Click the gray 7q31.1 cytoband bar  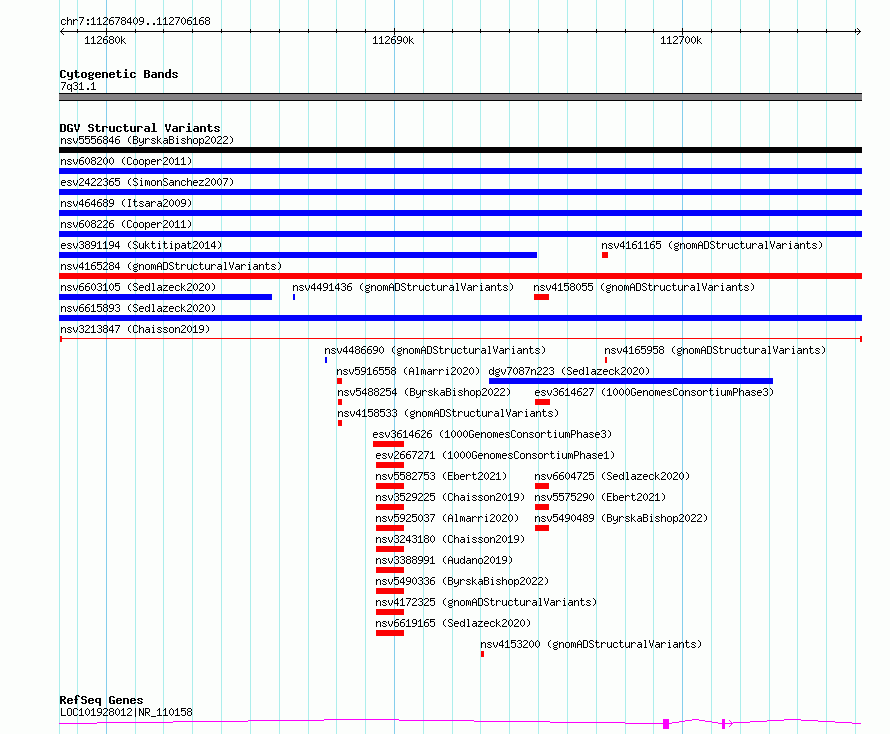(x=460, y=97)
